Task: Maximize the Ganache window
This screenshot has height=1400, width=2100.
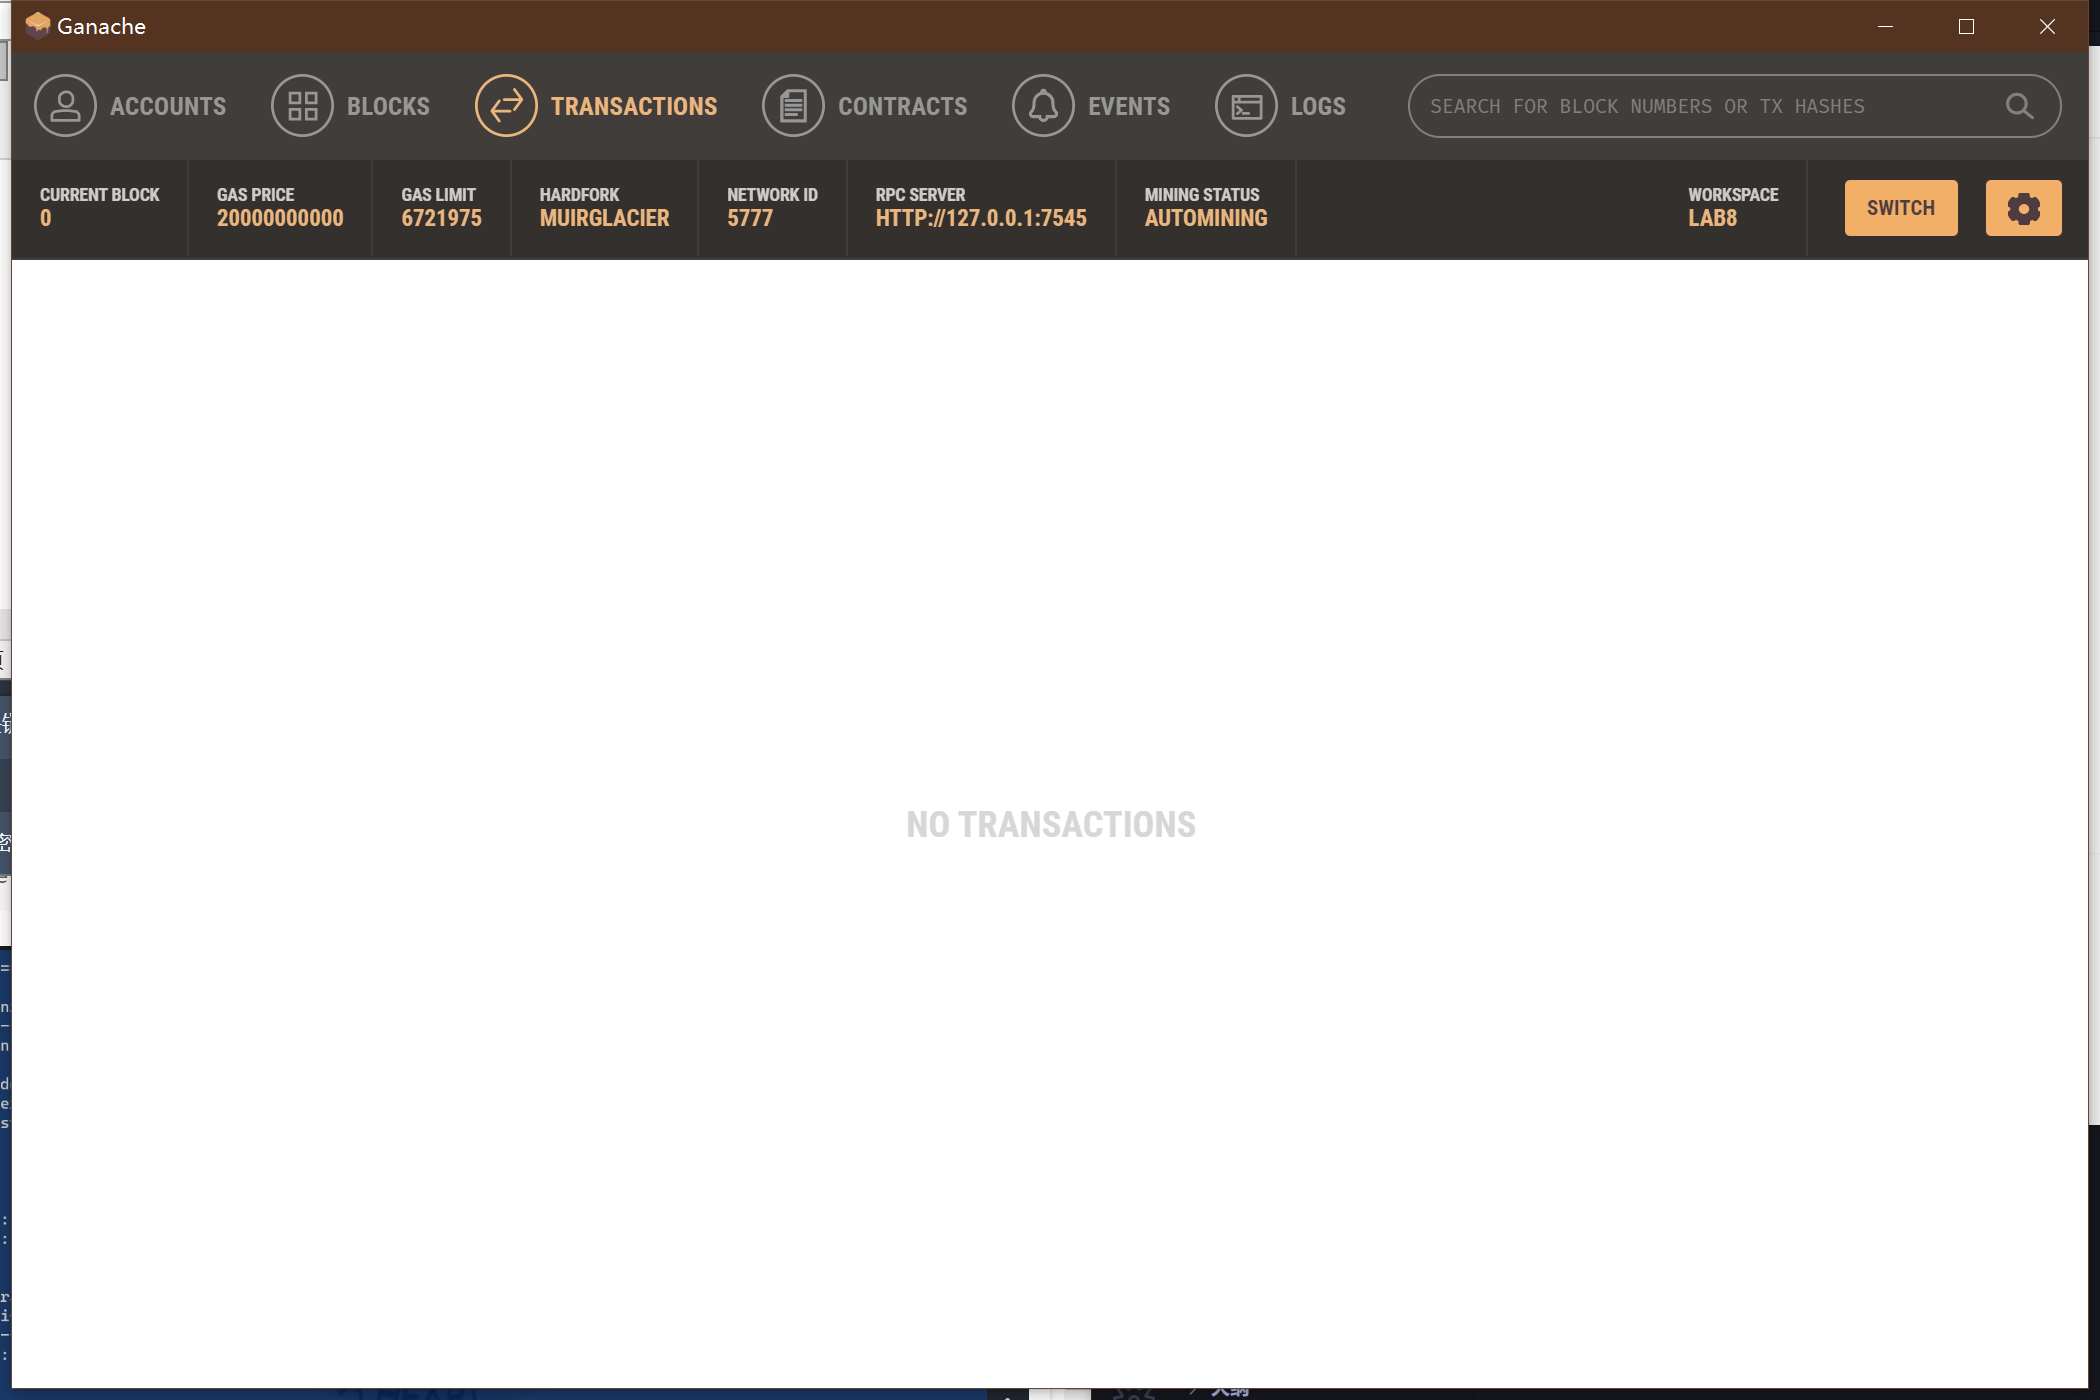Action: click(x=1966, y=26)
